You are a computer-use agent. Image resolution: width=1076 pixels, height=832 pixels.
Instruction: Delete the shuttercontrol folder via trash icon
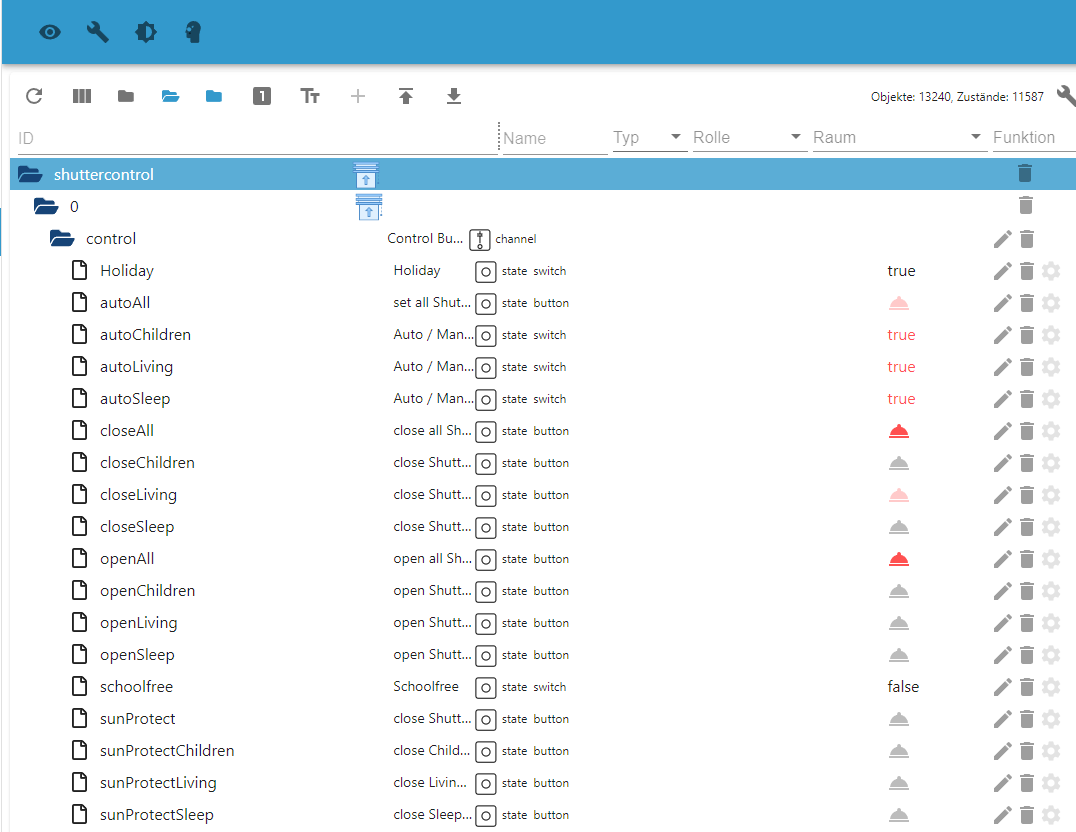1025,173
